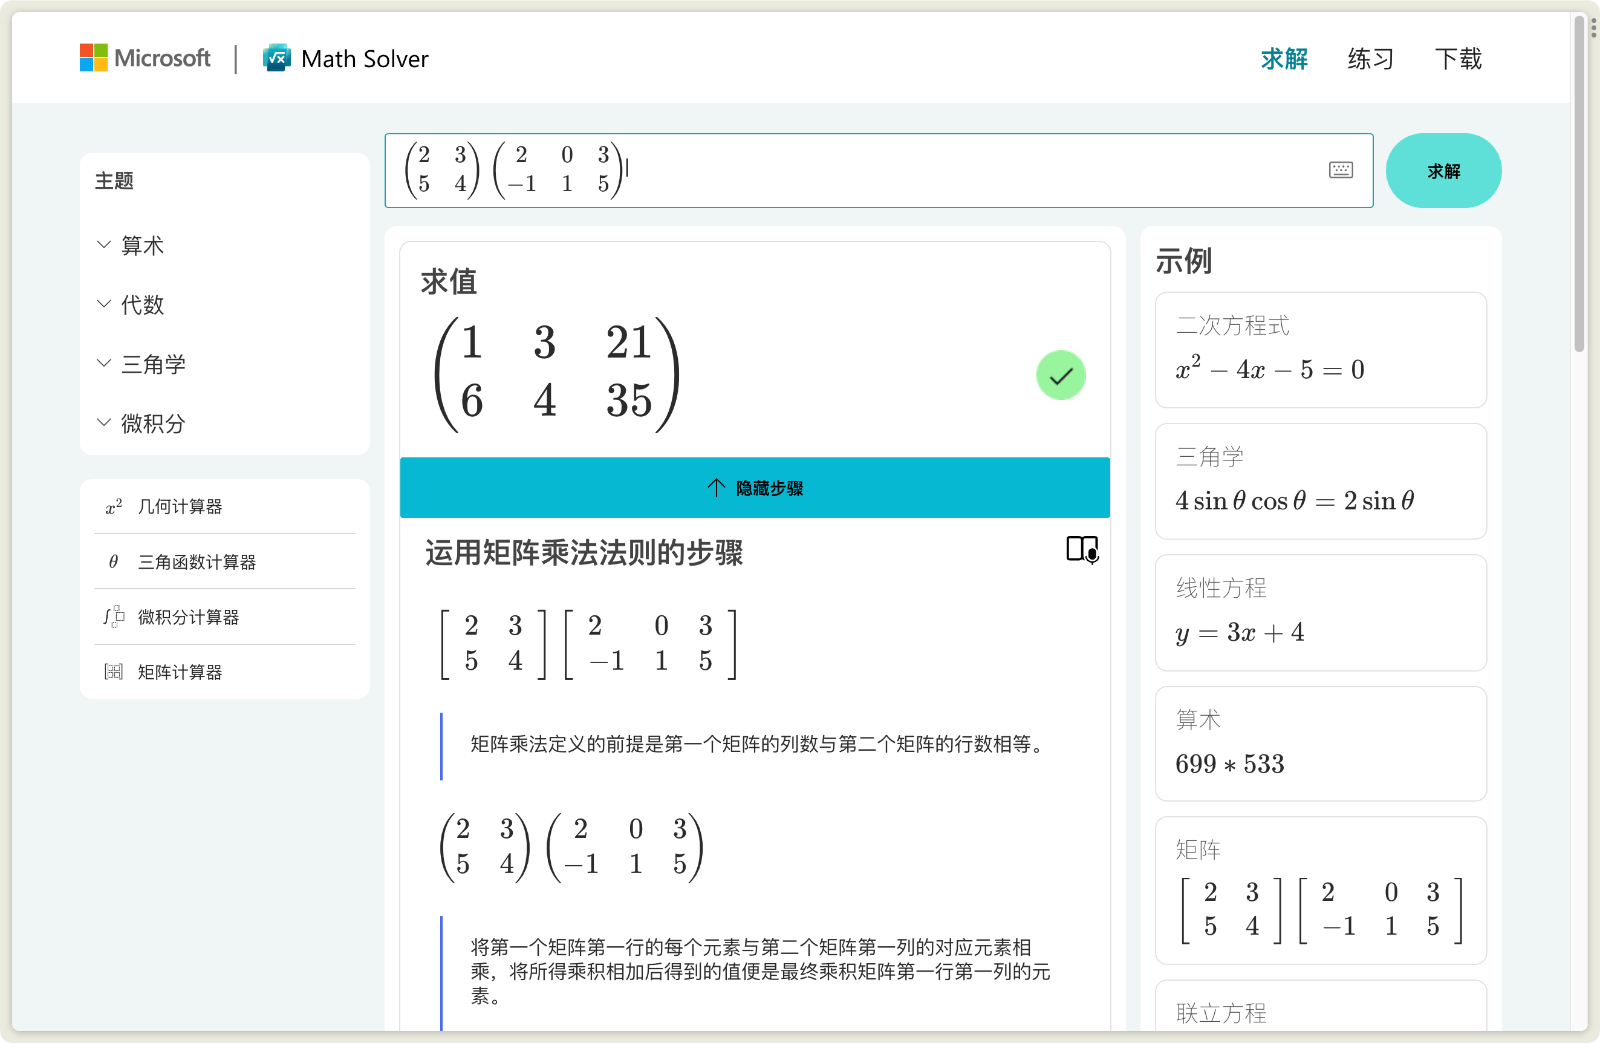Click the up arrow on hide steps bar
Viewport: 1600px width, 1043px height.
pyautogui.click(x=716, y=488)
